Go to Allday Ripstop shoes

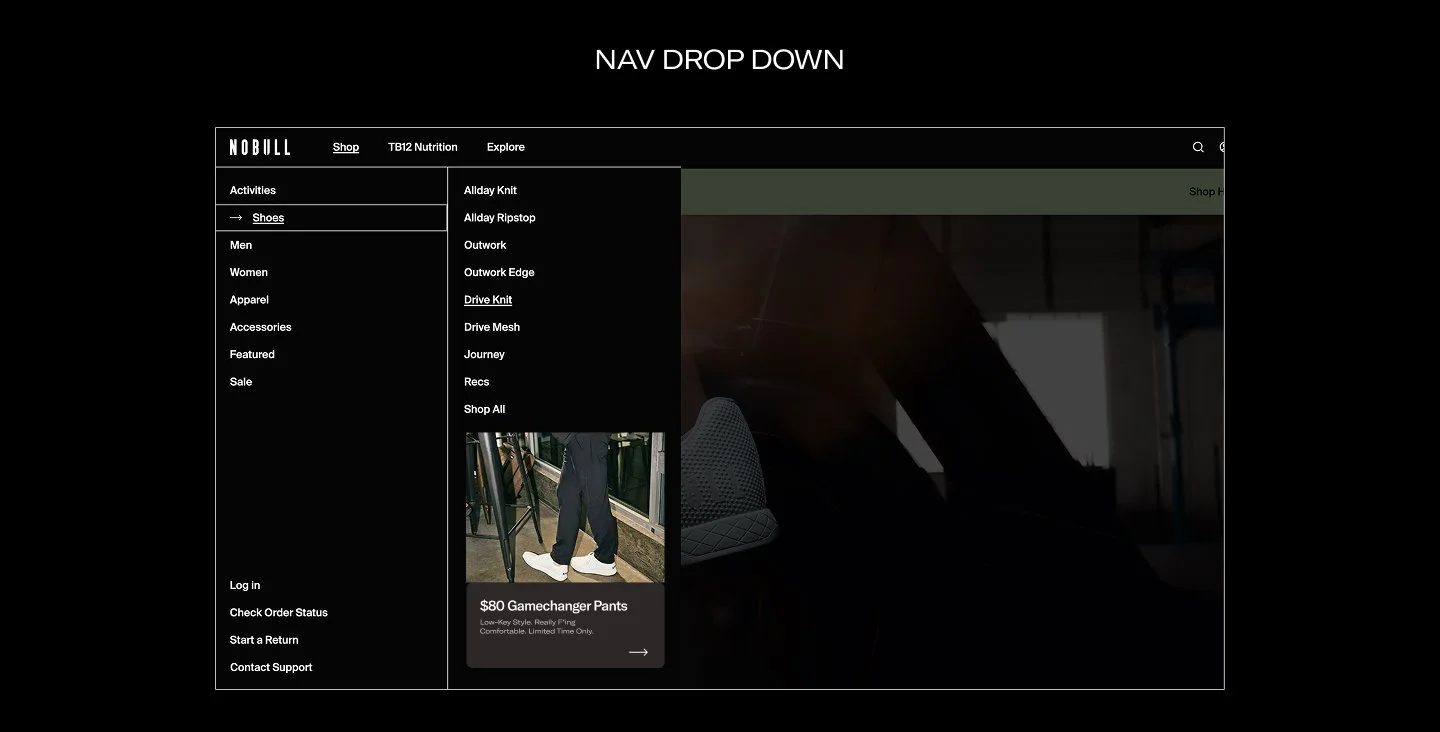[x=500, y=218]
